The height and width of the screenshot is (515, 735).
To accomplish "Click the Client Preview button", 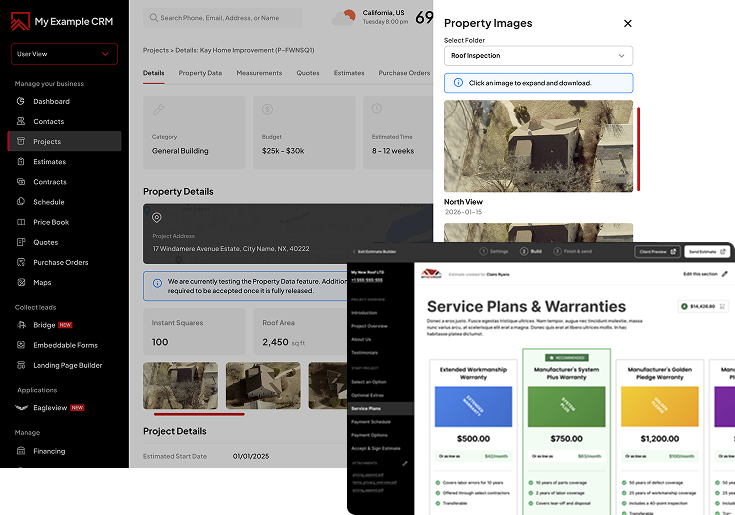I will point(657,252).
